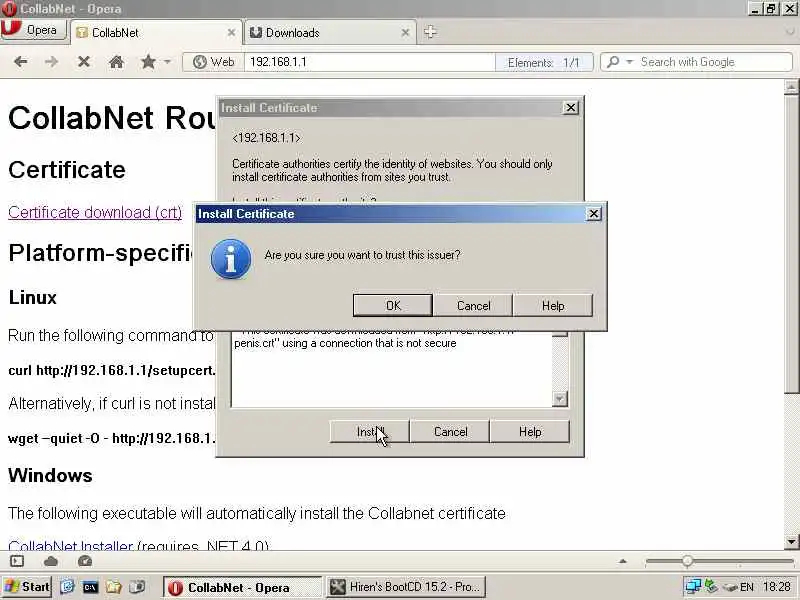This screenshot has width=800, height=600.
Task: Focus the address field showing 192.168.1.1
Action: pos(369,62)
